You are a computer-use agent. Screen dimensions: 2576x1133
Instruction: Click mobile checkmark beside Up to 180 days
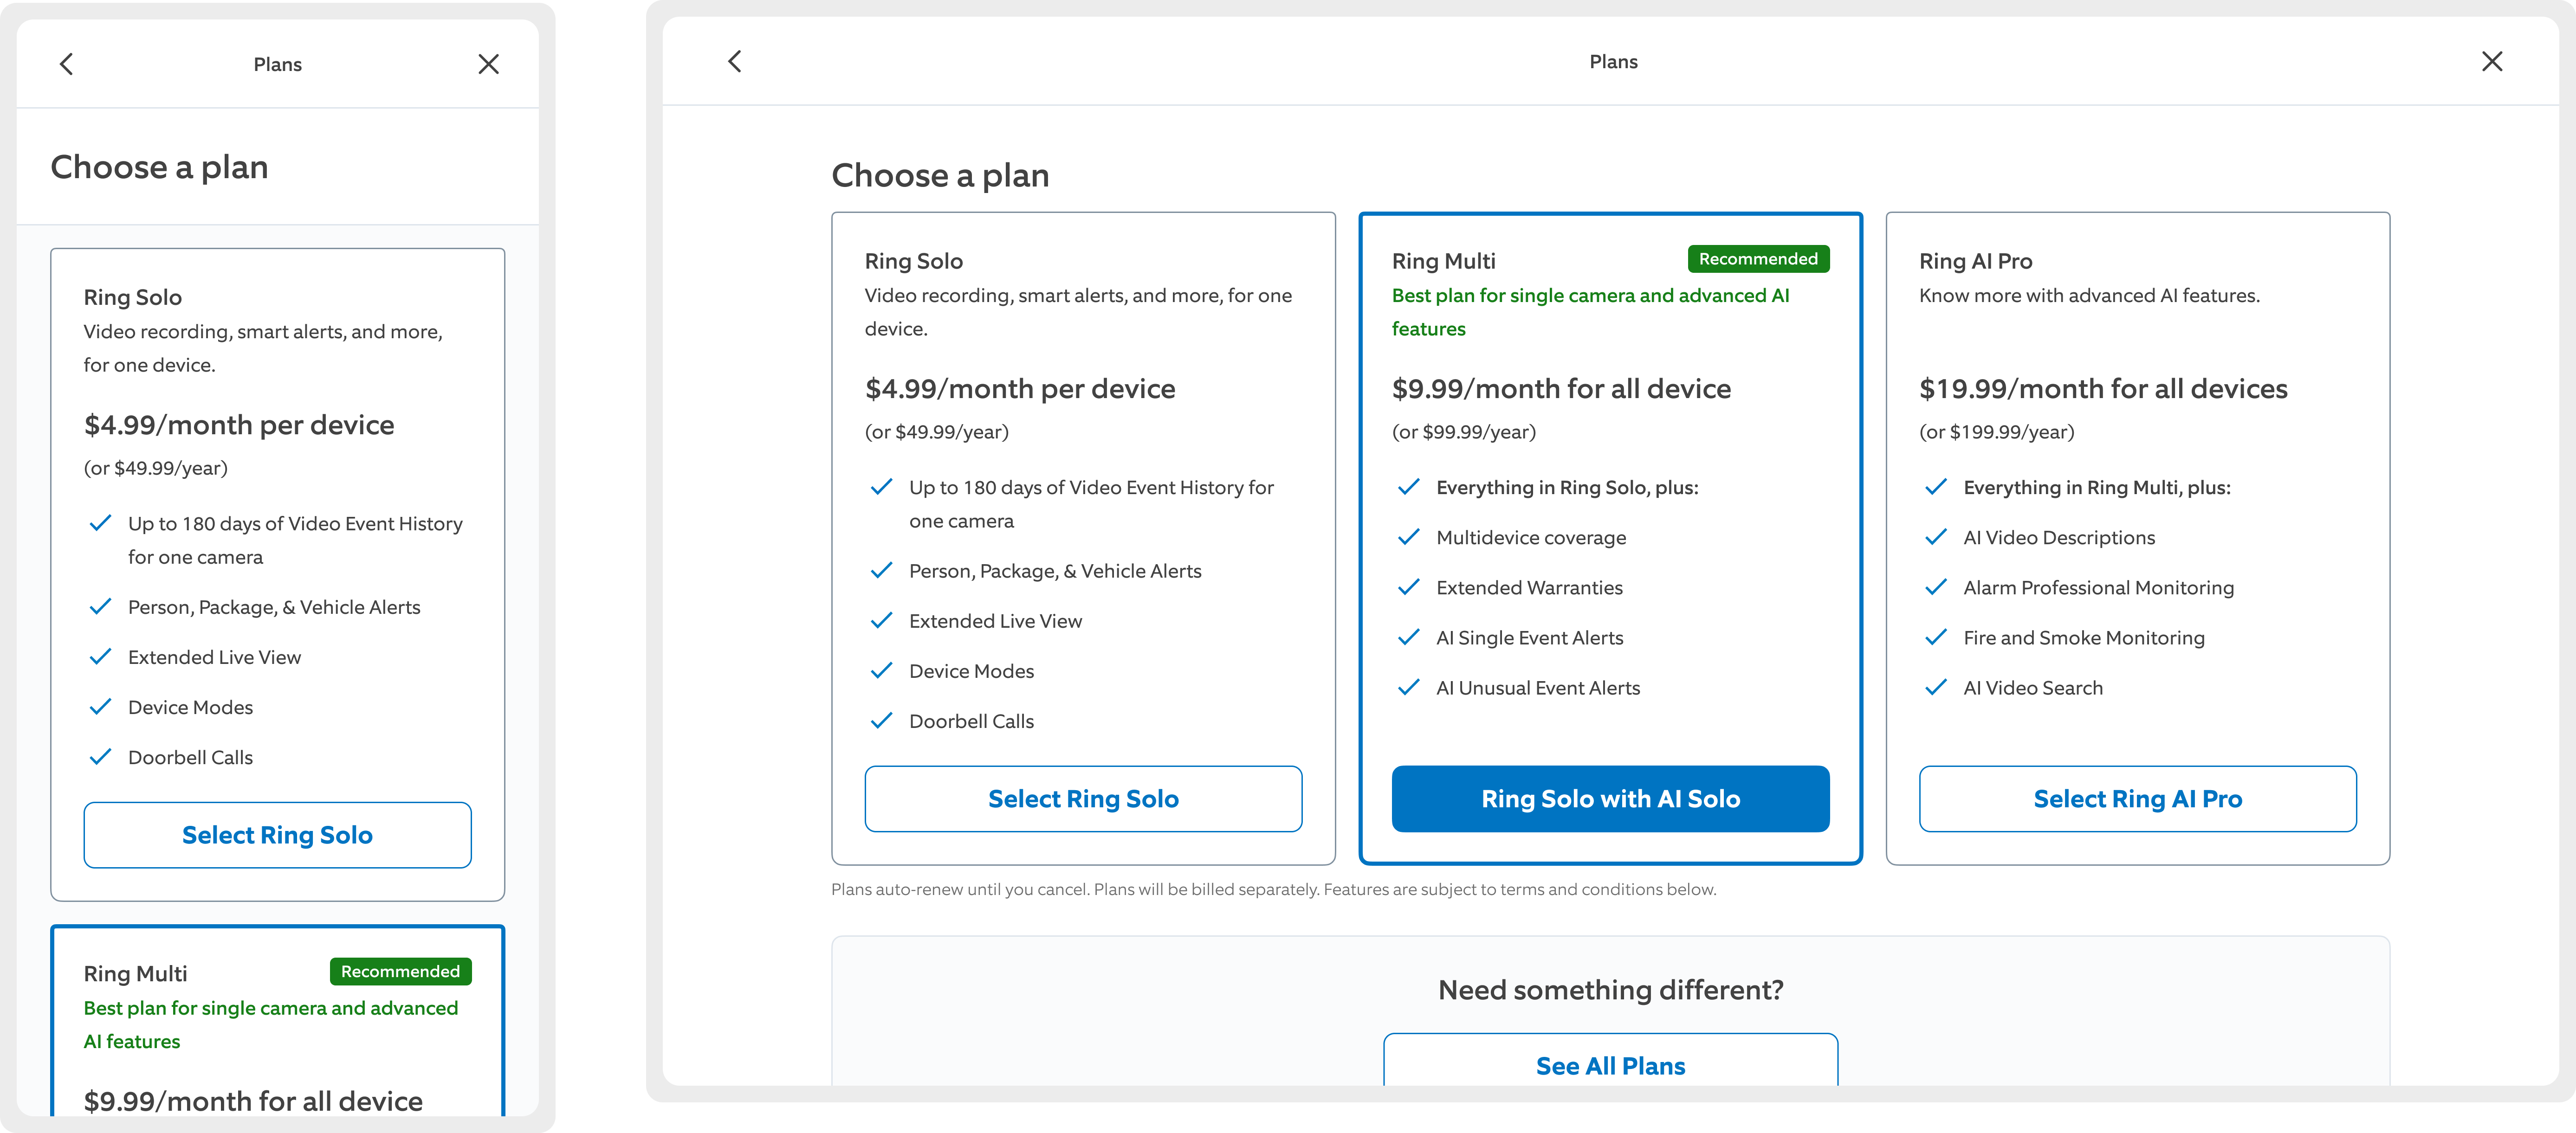(x=100, y=523)
